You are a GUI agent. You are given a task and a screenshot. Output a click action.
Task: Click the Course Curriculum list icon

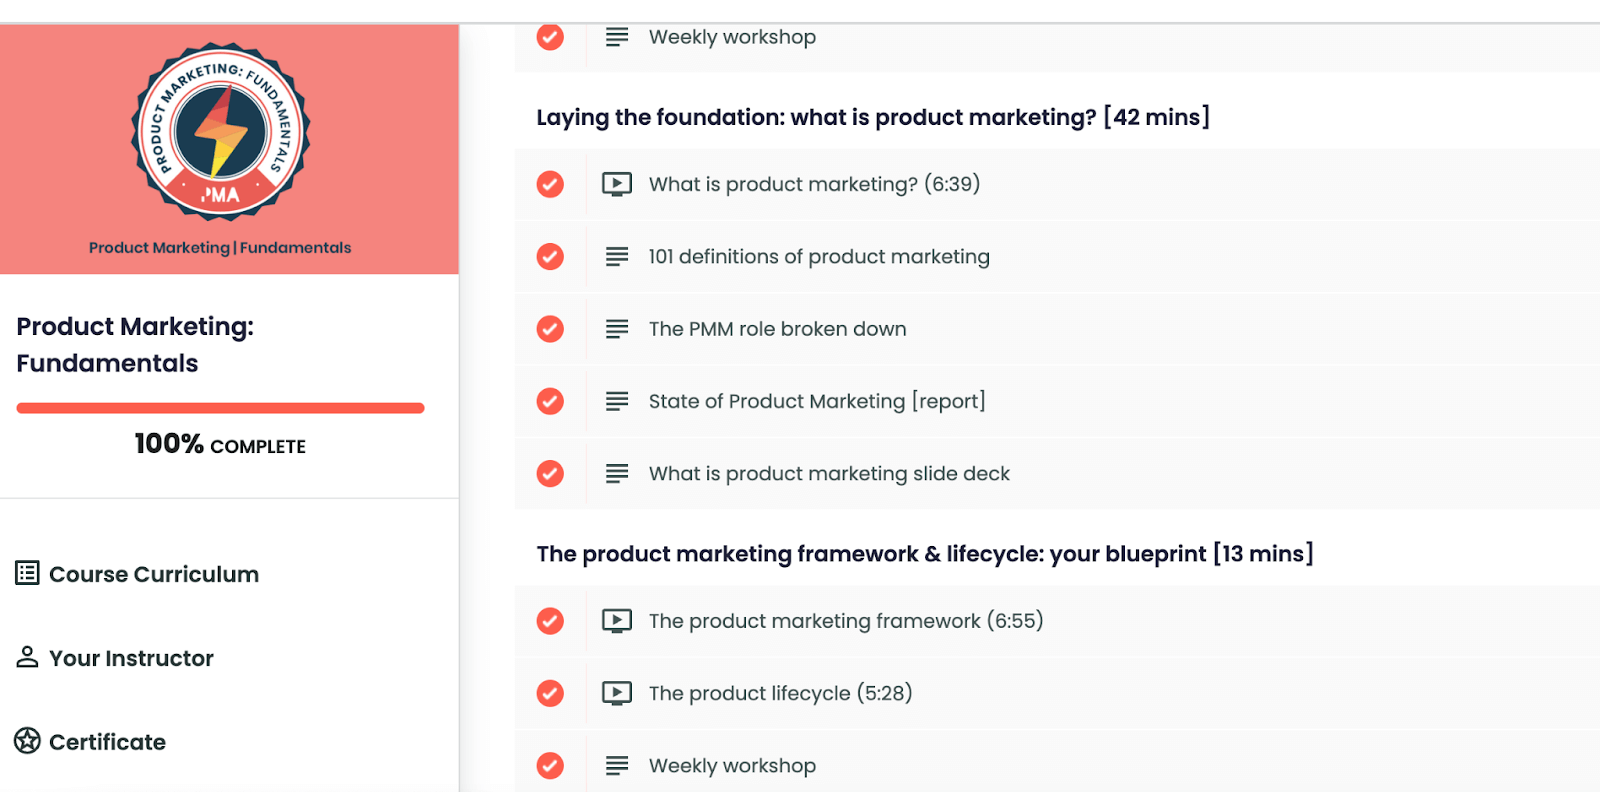coord(27,573)
